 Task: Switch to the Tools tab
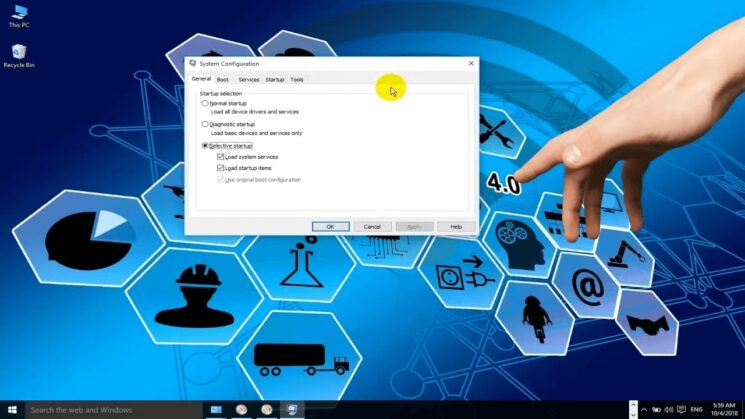point(296,80)
